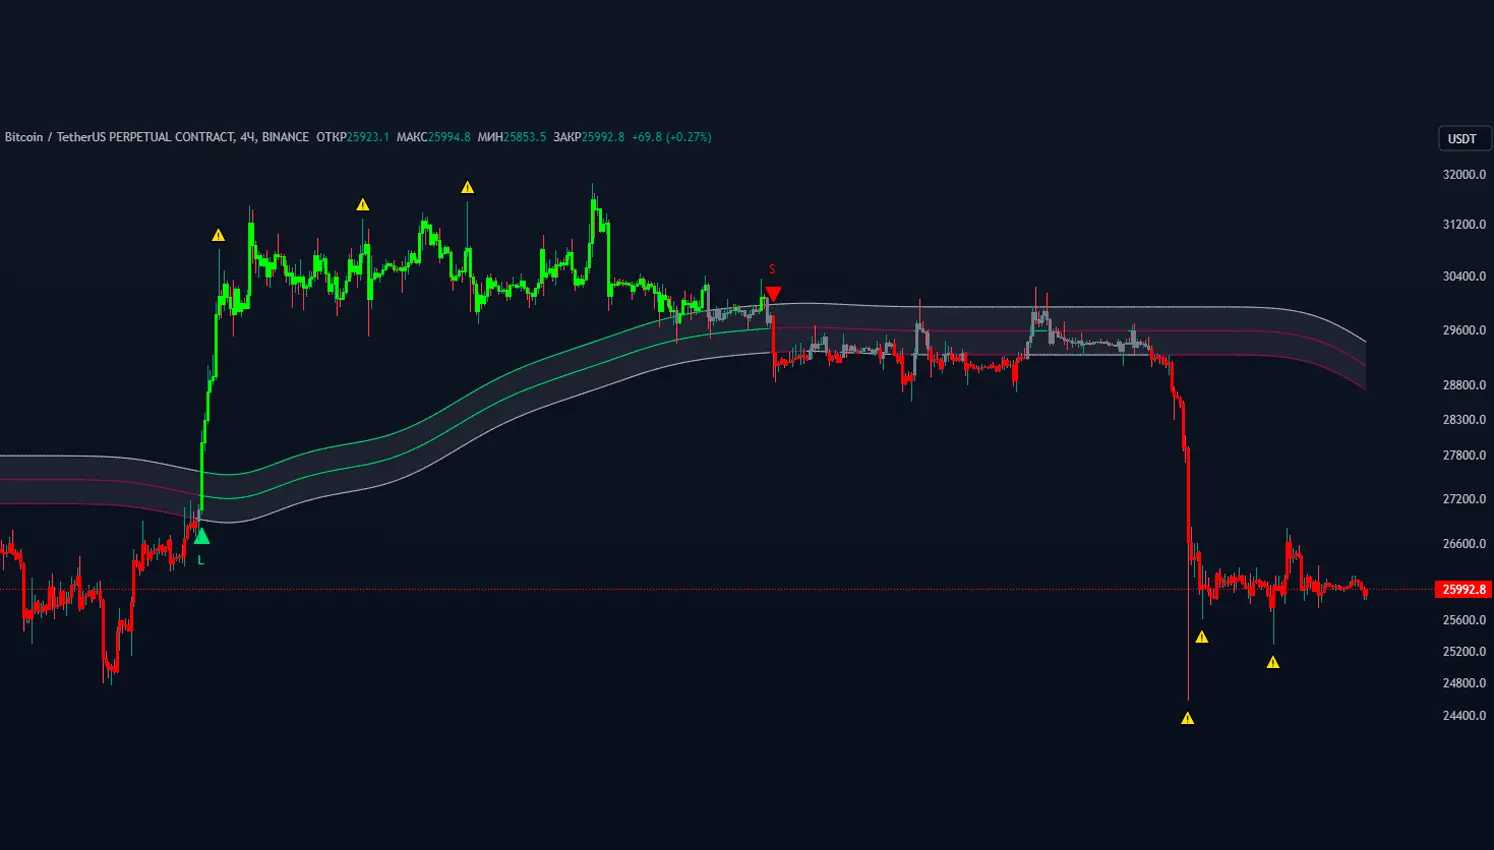Click the warning icon just right of the crash wick
This screenshot has height=850, width=1494.
pos(1202,637)
